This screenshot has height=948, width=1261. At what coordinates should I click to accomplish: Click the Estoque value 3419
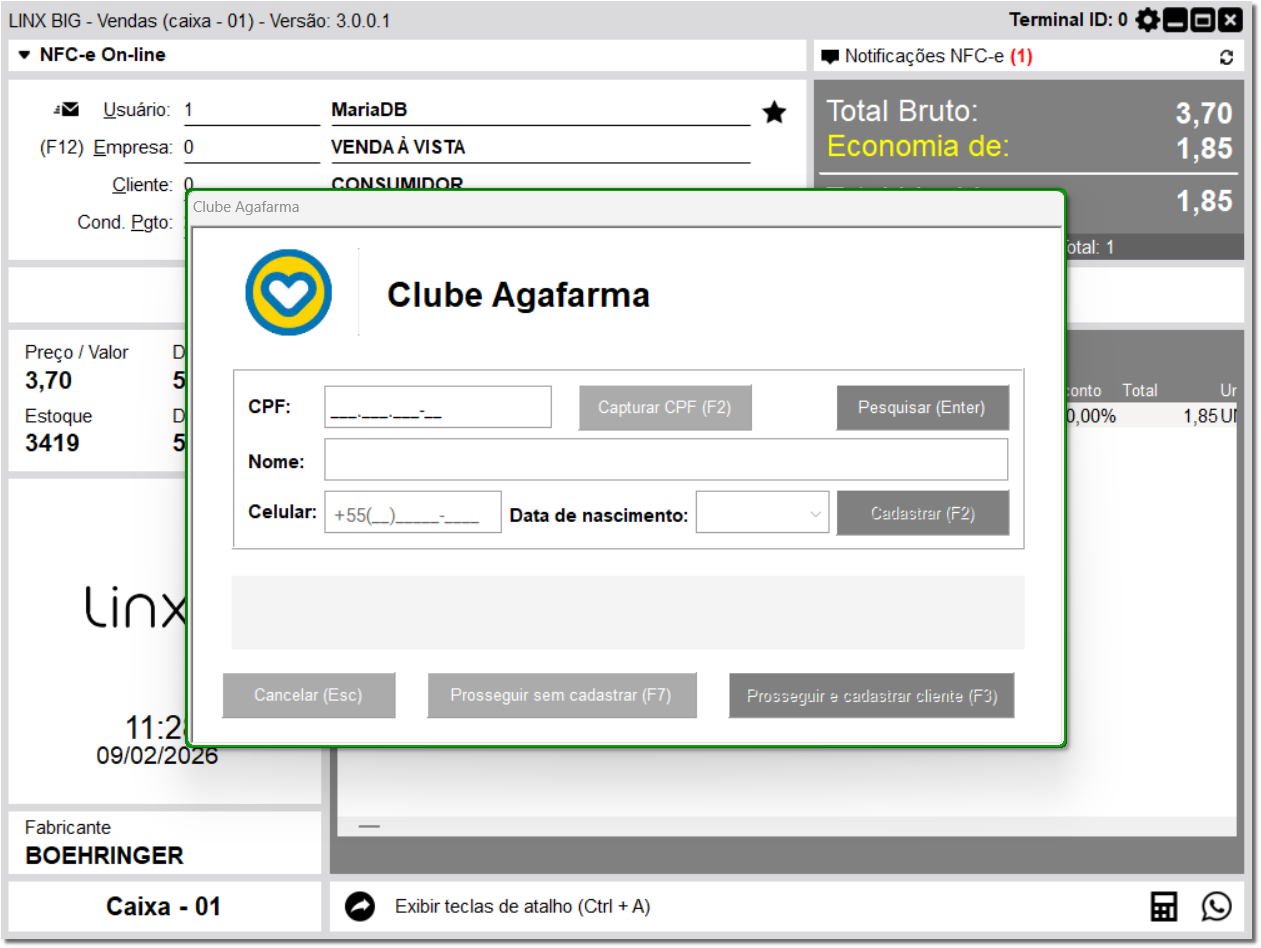[52, 442]
